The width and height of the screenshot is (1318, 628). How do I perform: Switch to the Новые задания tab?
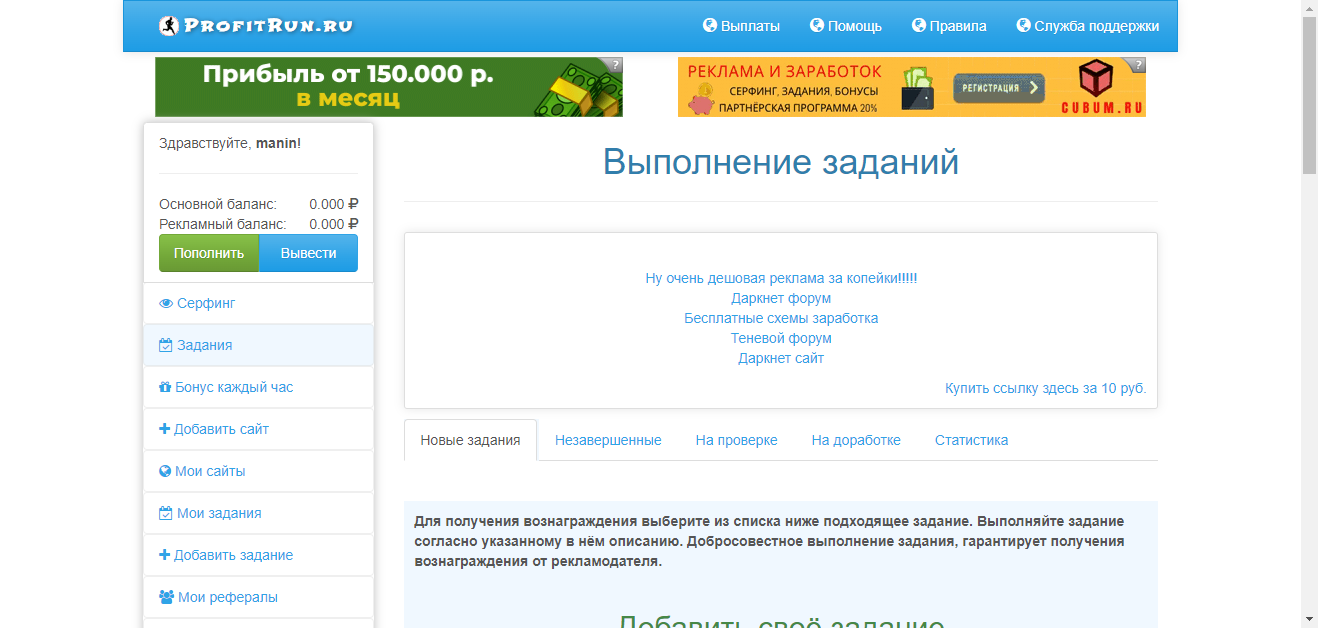470,440
